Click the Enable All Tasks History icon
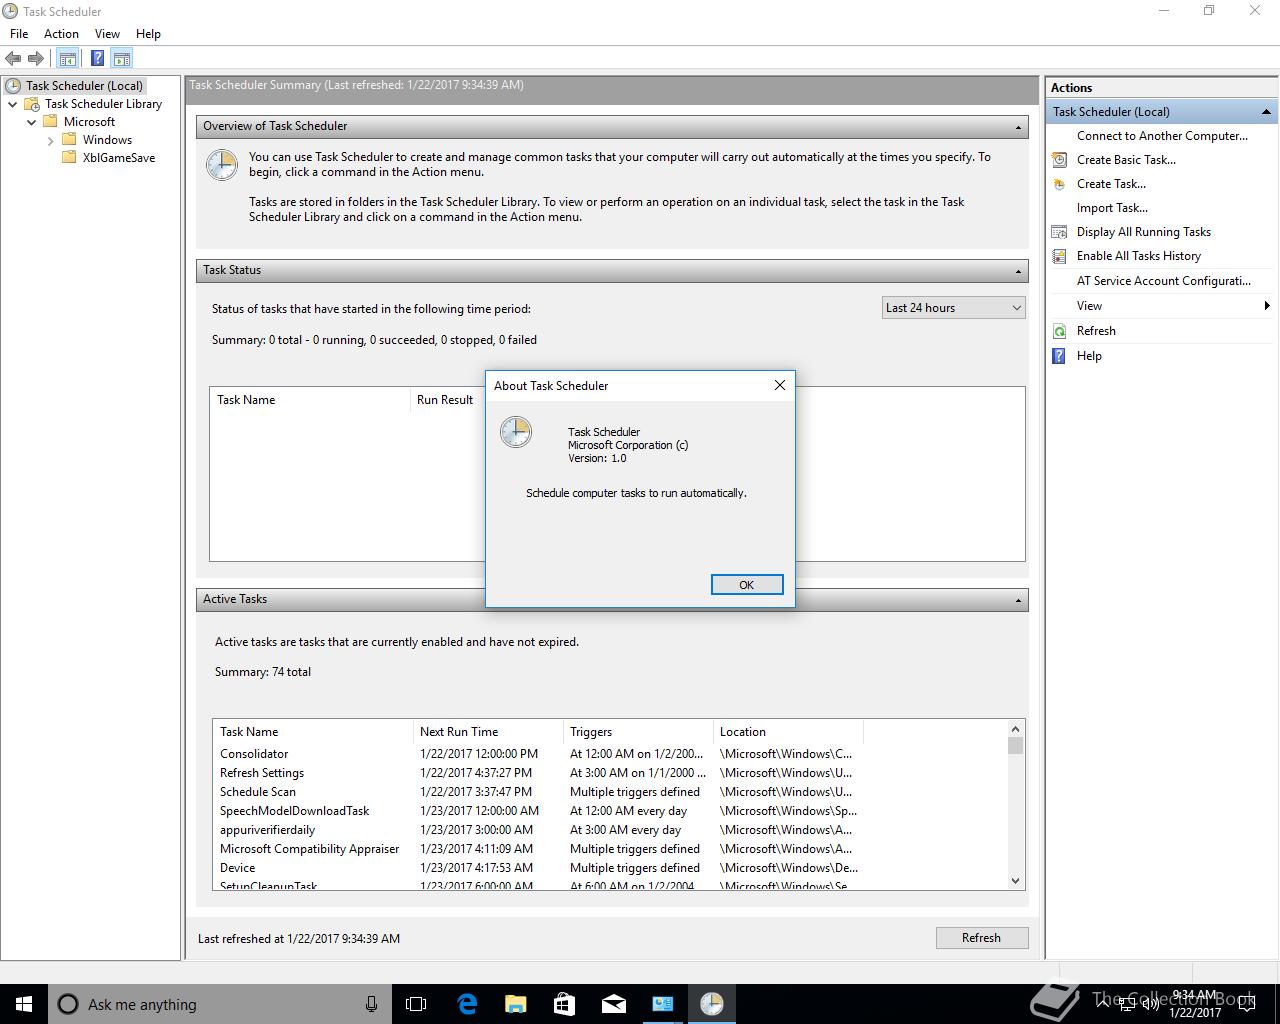Viewport: 1280px width, 1024px height. point(1059,256)
